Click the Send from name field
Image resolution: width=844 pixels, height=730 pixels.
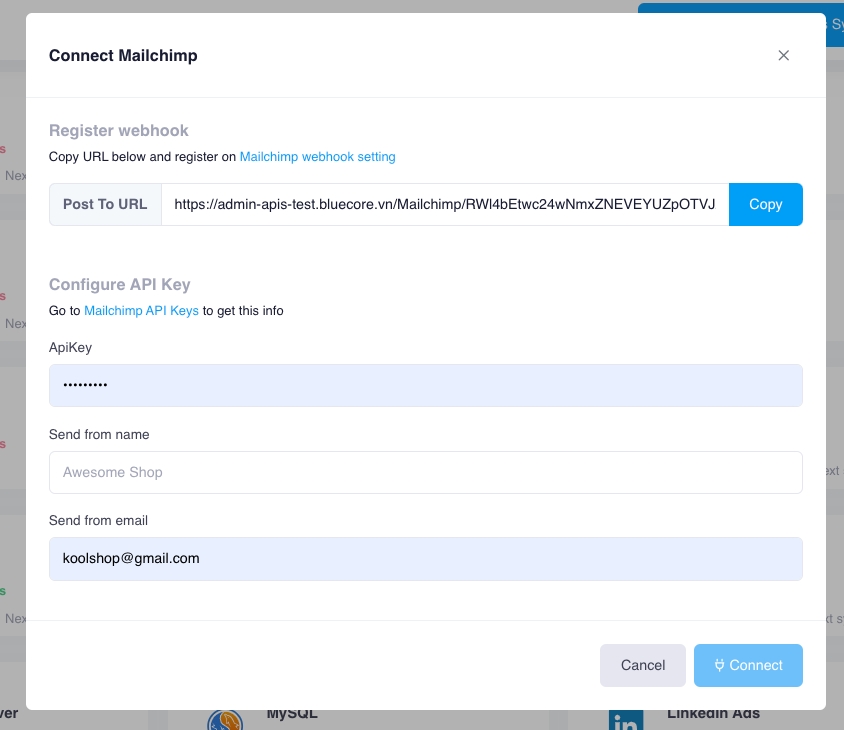click(425, 472)
